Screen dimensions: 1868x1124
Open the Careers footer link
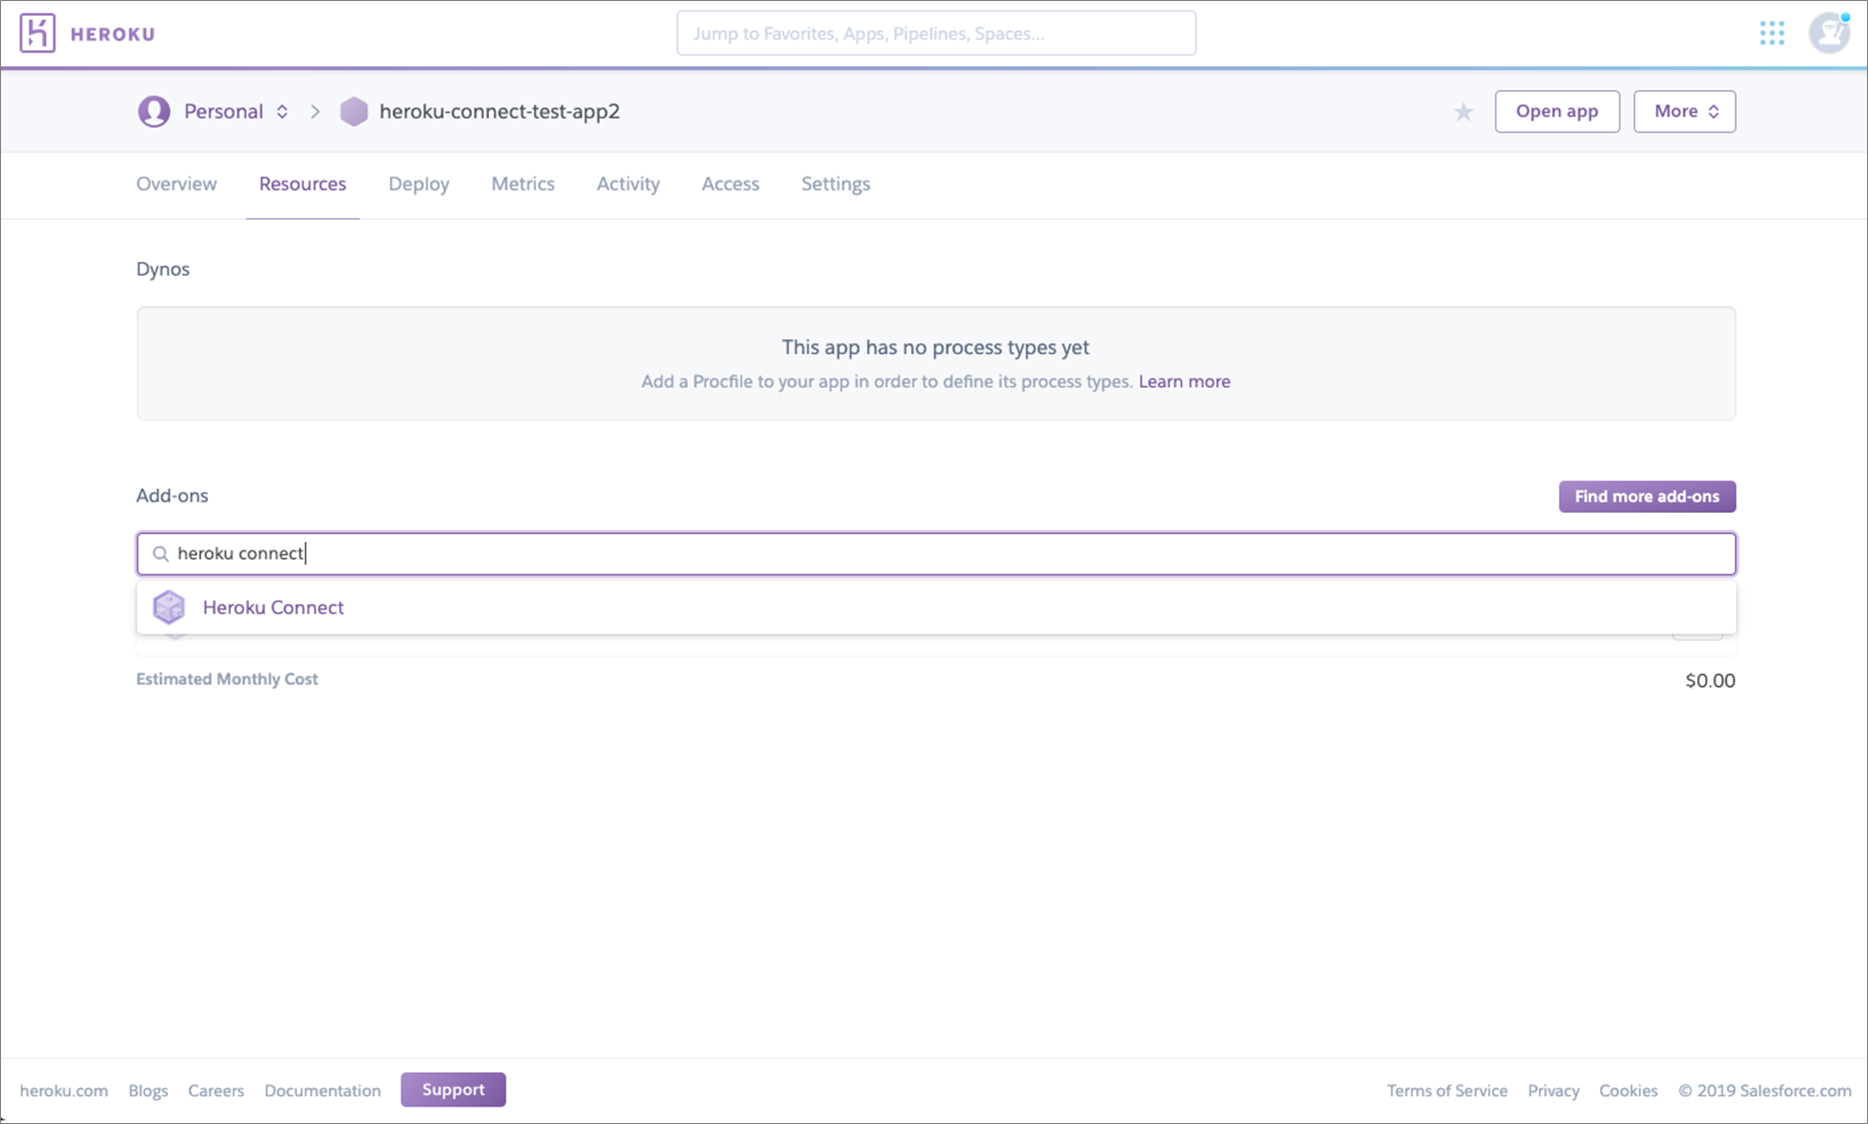(216, 1090)
